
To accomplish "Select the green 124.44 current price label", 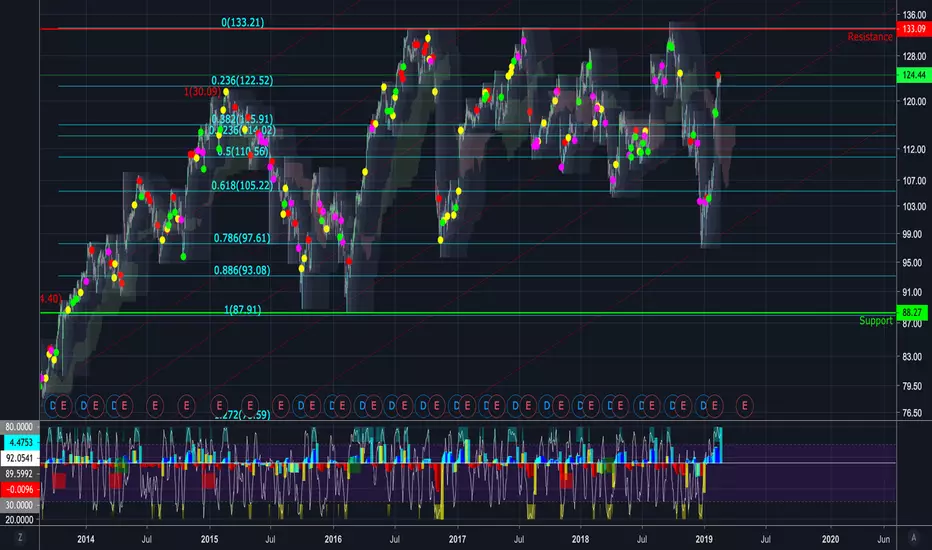I will pyautogui.click(x=914, y=75).
